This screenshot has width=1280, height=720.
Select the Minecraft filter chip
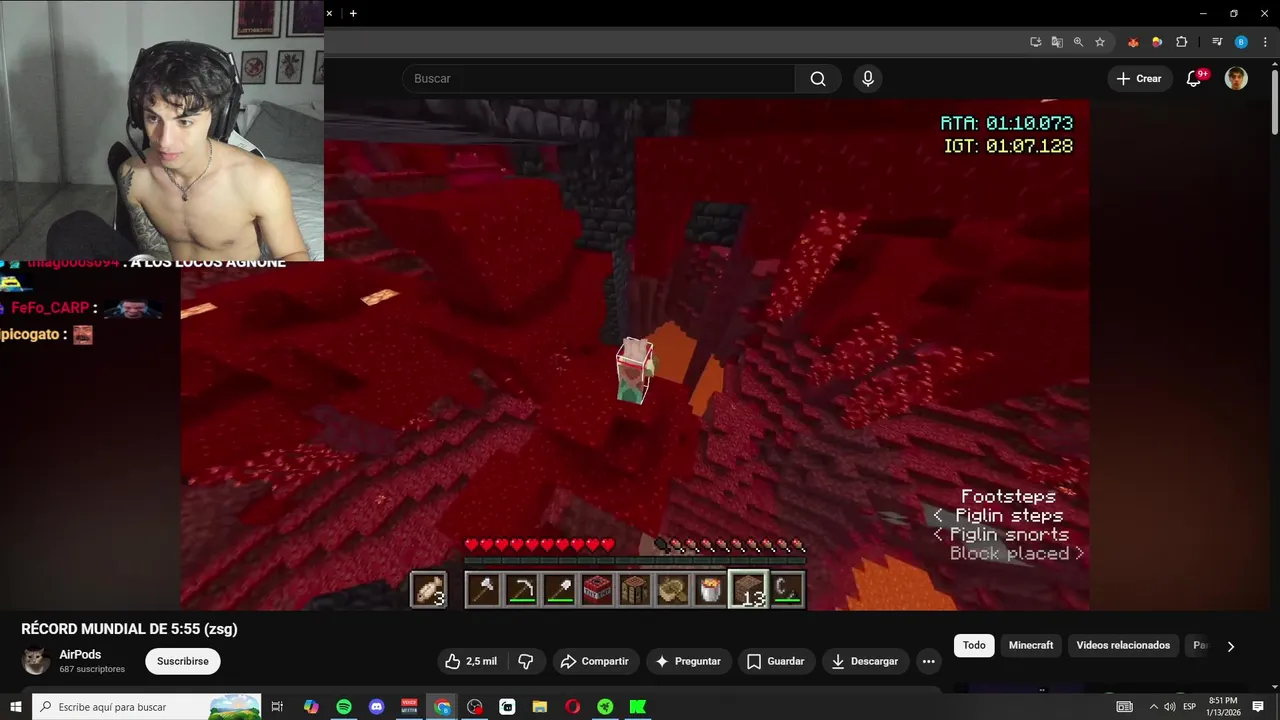[x=1031, y=645]
